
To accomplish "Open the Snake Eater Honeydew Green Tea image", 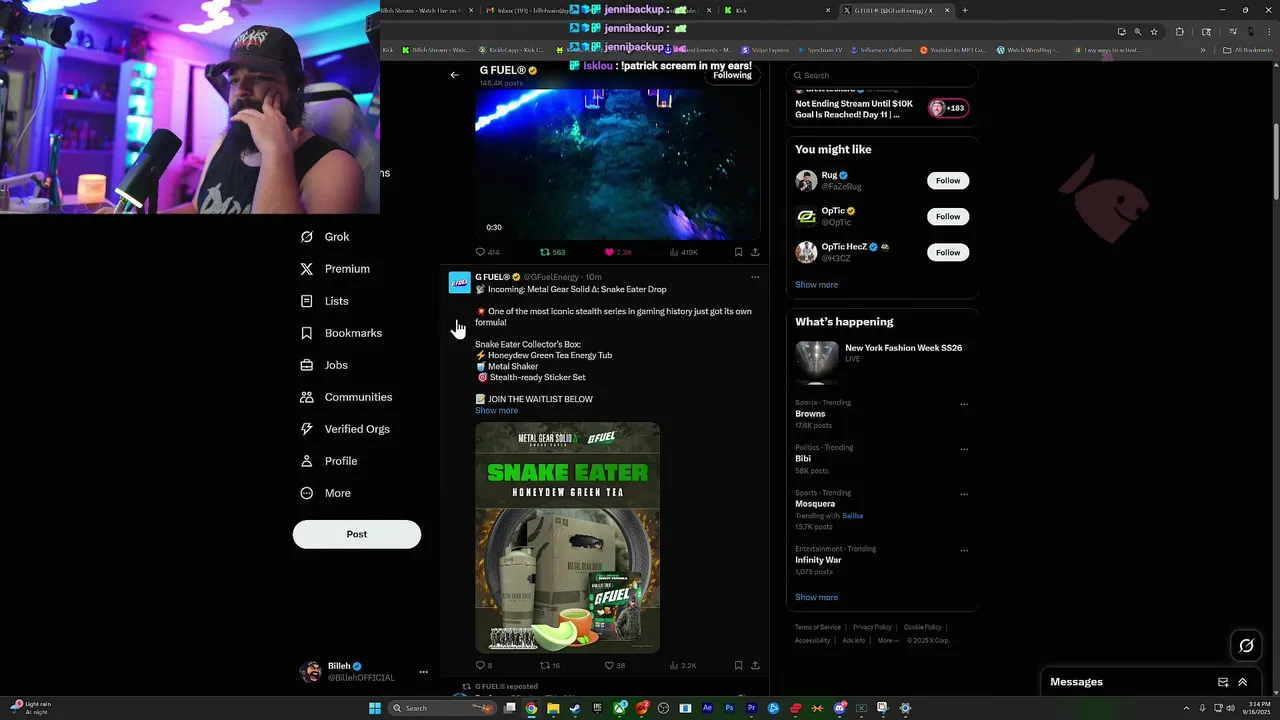I will click(567, 537).
